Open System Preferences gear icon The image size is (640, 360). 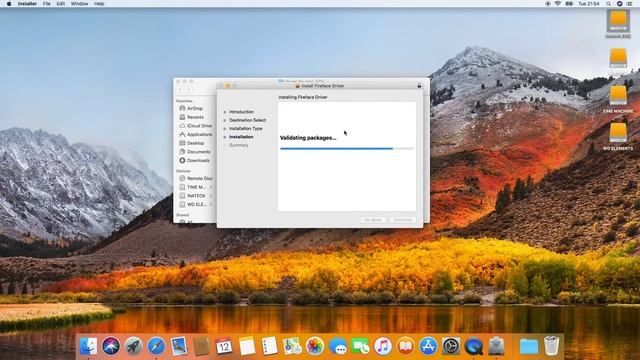pos(451,346)
